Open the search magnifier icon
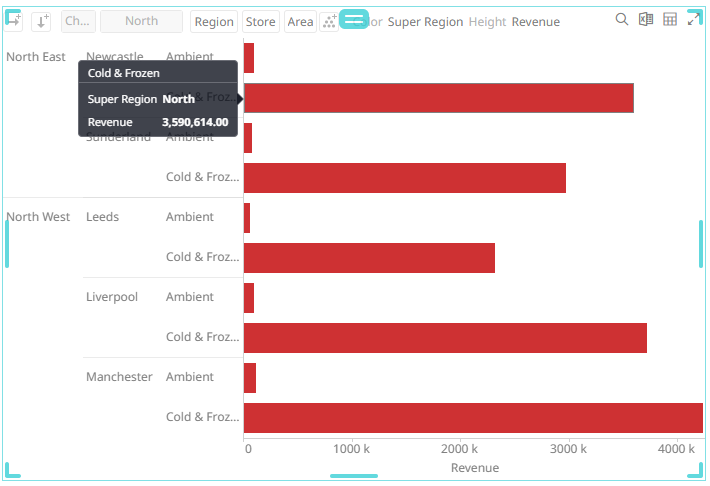This screenshot has width=710, height=486. (622, 19)
